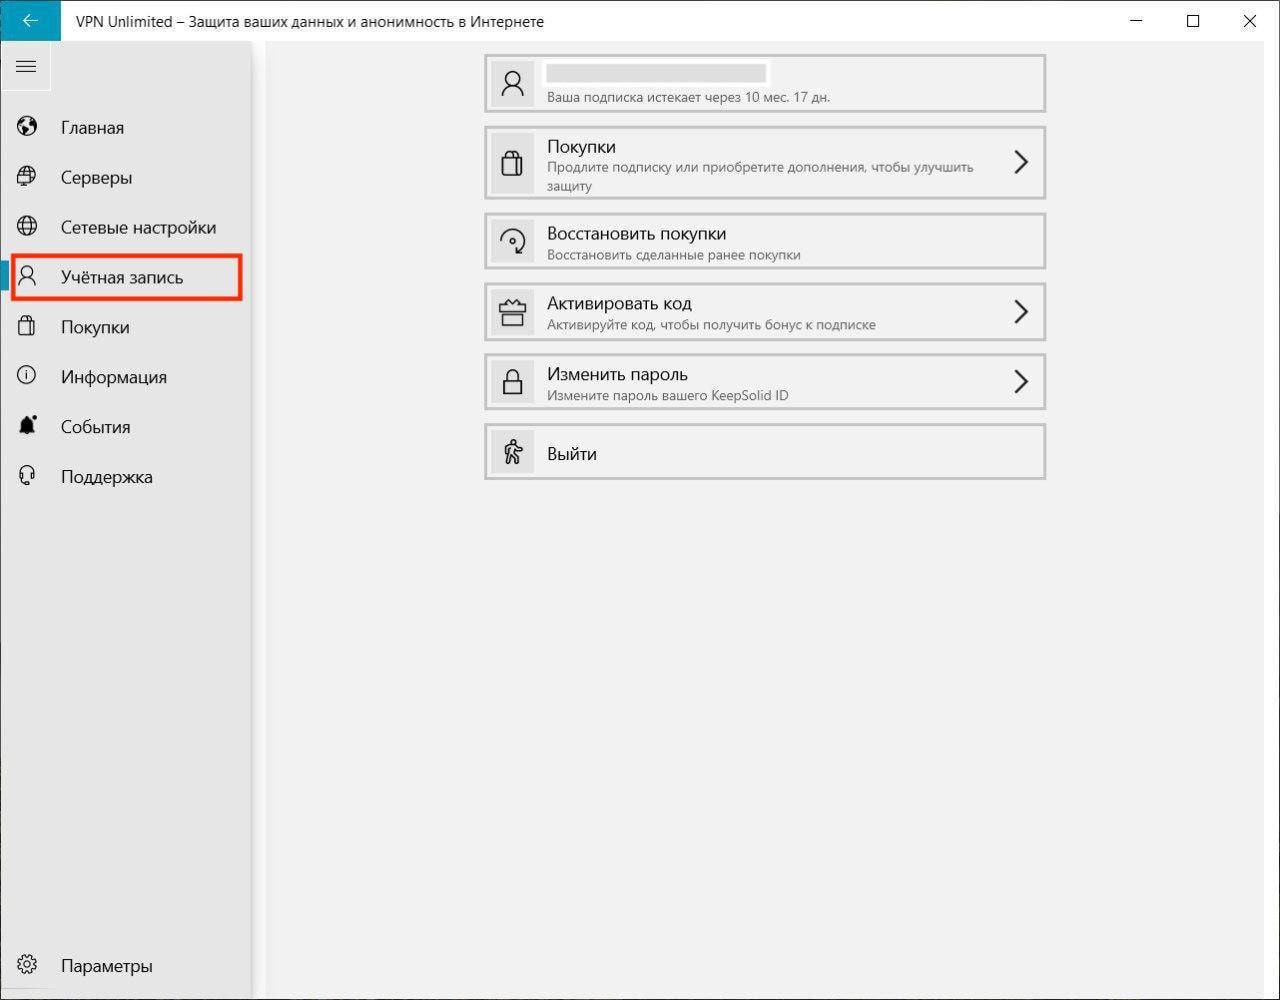Image resolution: width=1280 pixels, height=1000 pixels.
Task: Click the user profile subscription card
Action: 764,84
